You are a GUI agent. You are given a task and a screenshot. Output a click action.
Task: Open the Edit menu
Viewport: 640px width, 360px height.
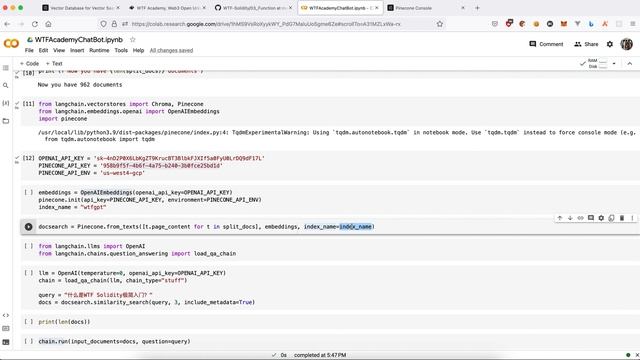[x=43, y=51]
